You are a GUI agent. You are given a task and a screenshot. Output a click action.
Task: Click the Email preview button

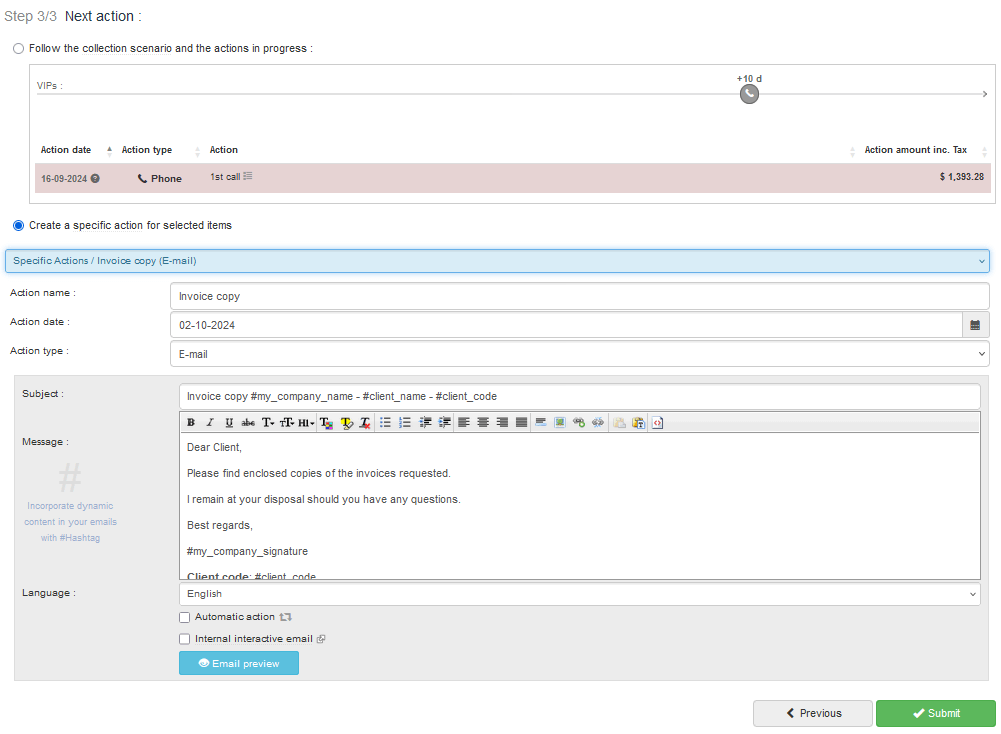tap(239, 663)
